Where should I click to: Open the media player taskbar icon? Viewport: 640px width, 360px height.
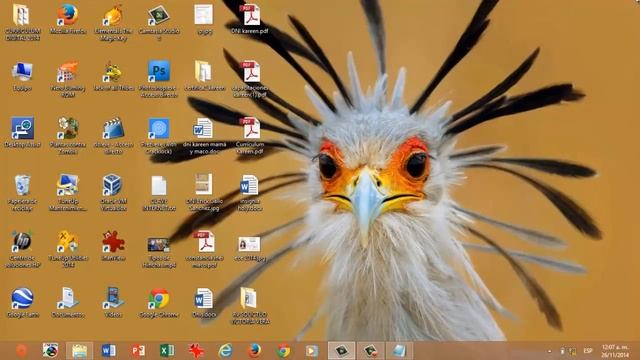tap(312, 351)
